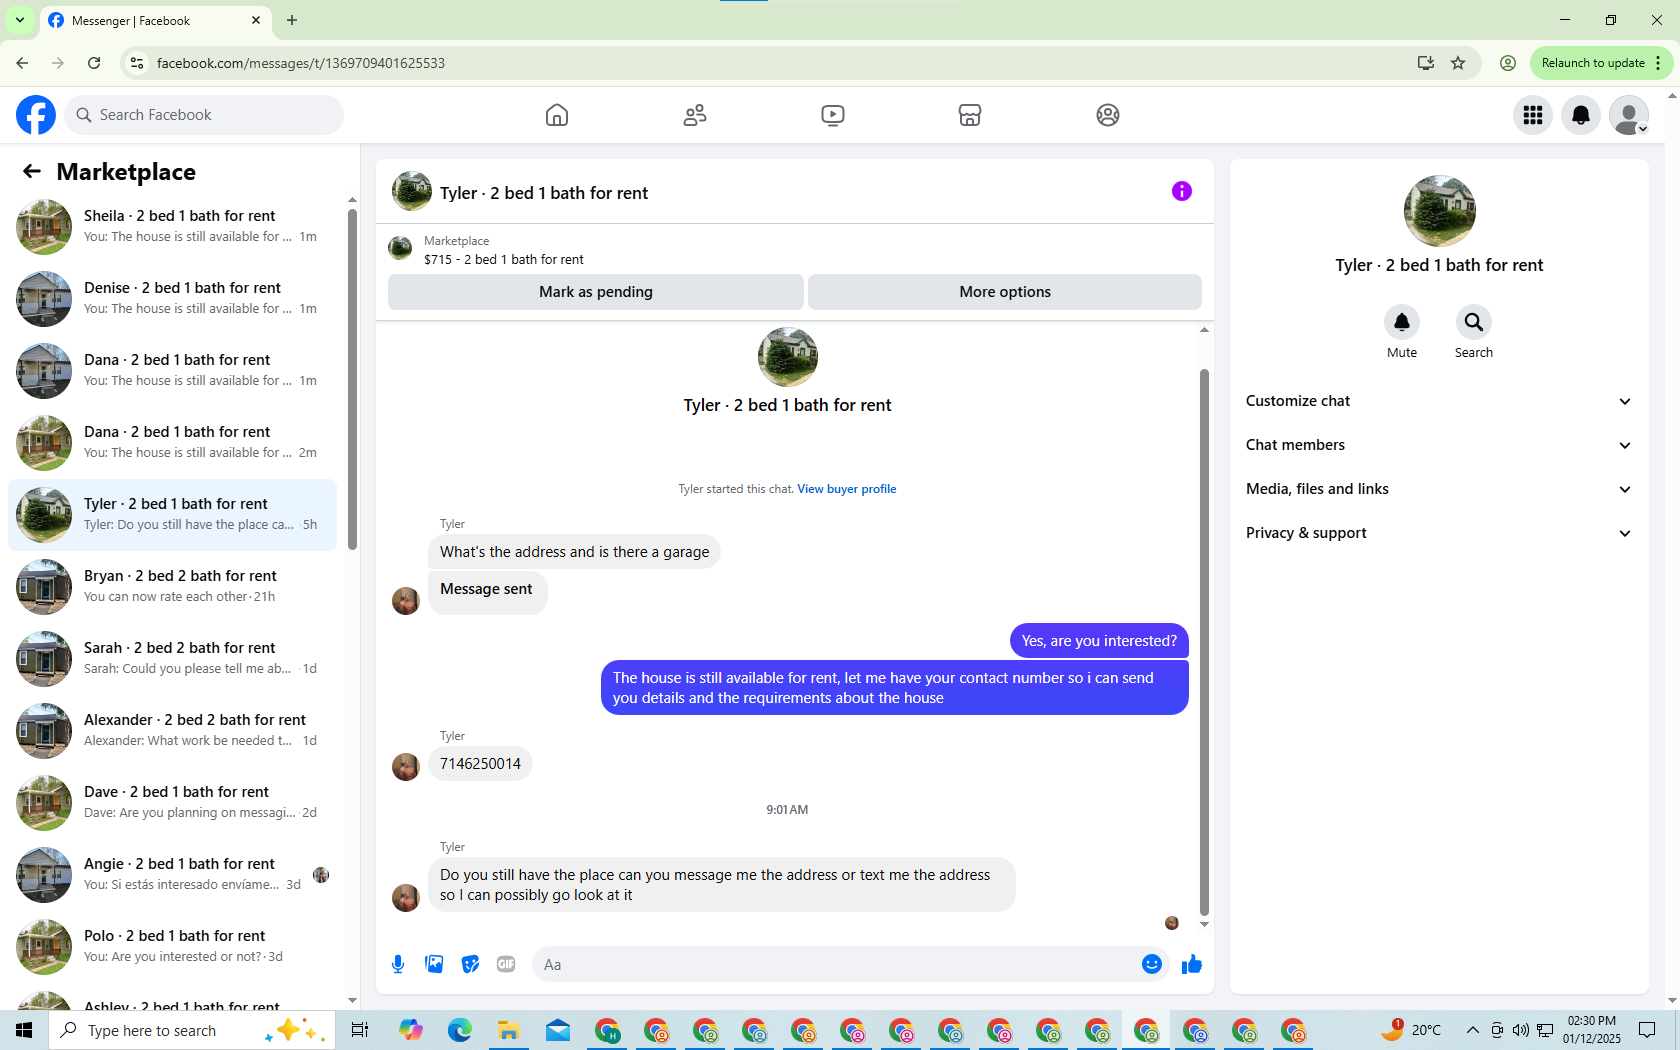Click the conversation list scrollbar
Viewport: 1680px width, 1050px height.
352,380
